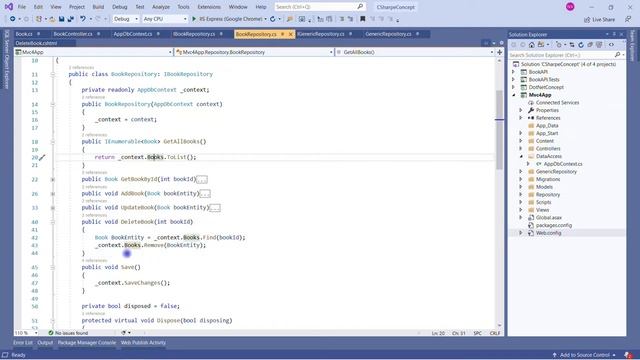Viewport: 640px width, 360px height.
Task: Save the current file with the Save icon
Action: point(61,19)
